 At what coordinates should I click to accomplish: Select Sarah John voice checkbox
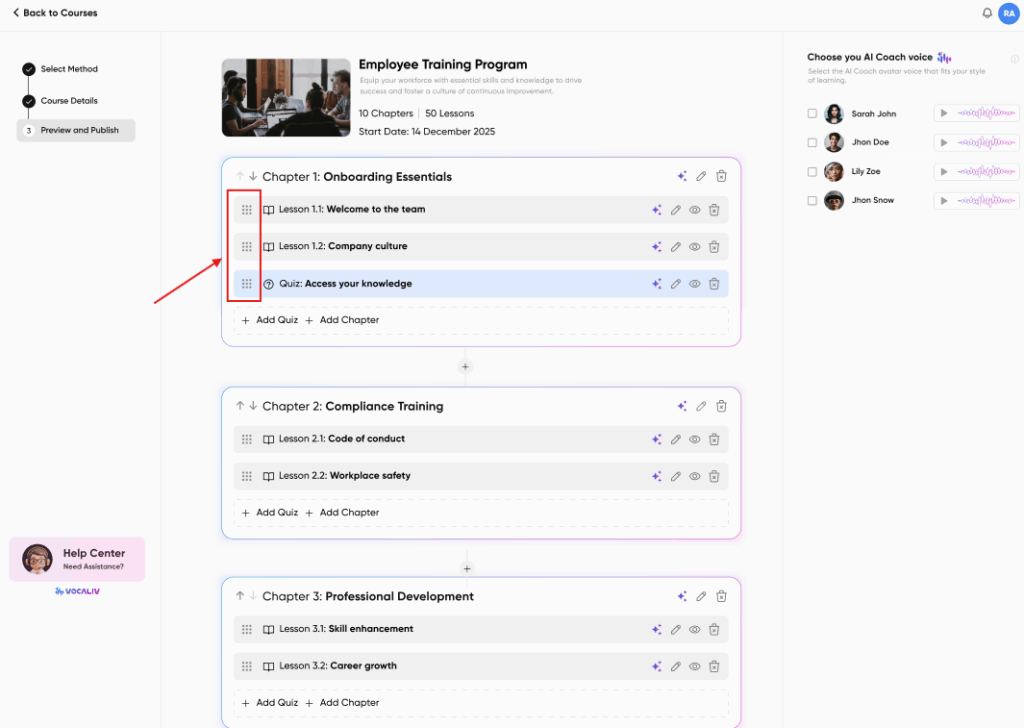pos(812,114)
